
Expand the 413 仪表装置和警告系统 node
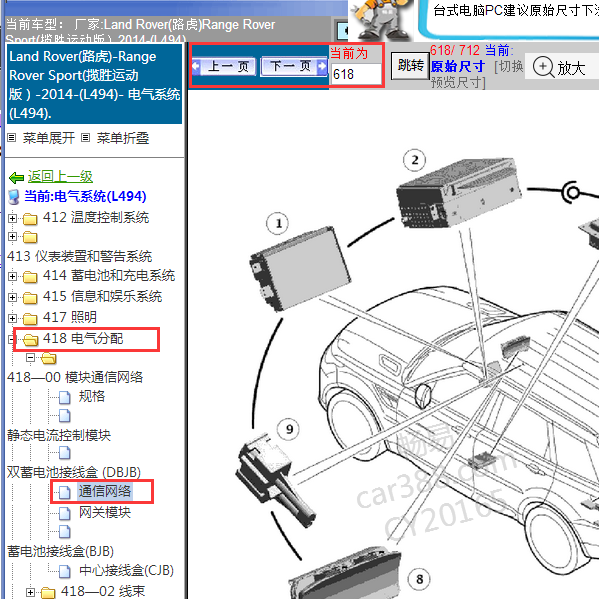point(12,236)
